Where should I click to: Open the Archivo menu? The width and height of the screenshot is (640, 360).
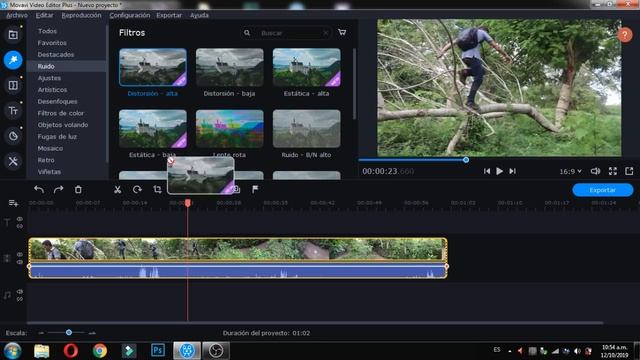click(x=17, y=16)
